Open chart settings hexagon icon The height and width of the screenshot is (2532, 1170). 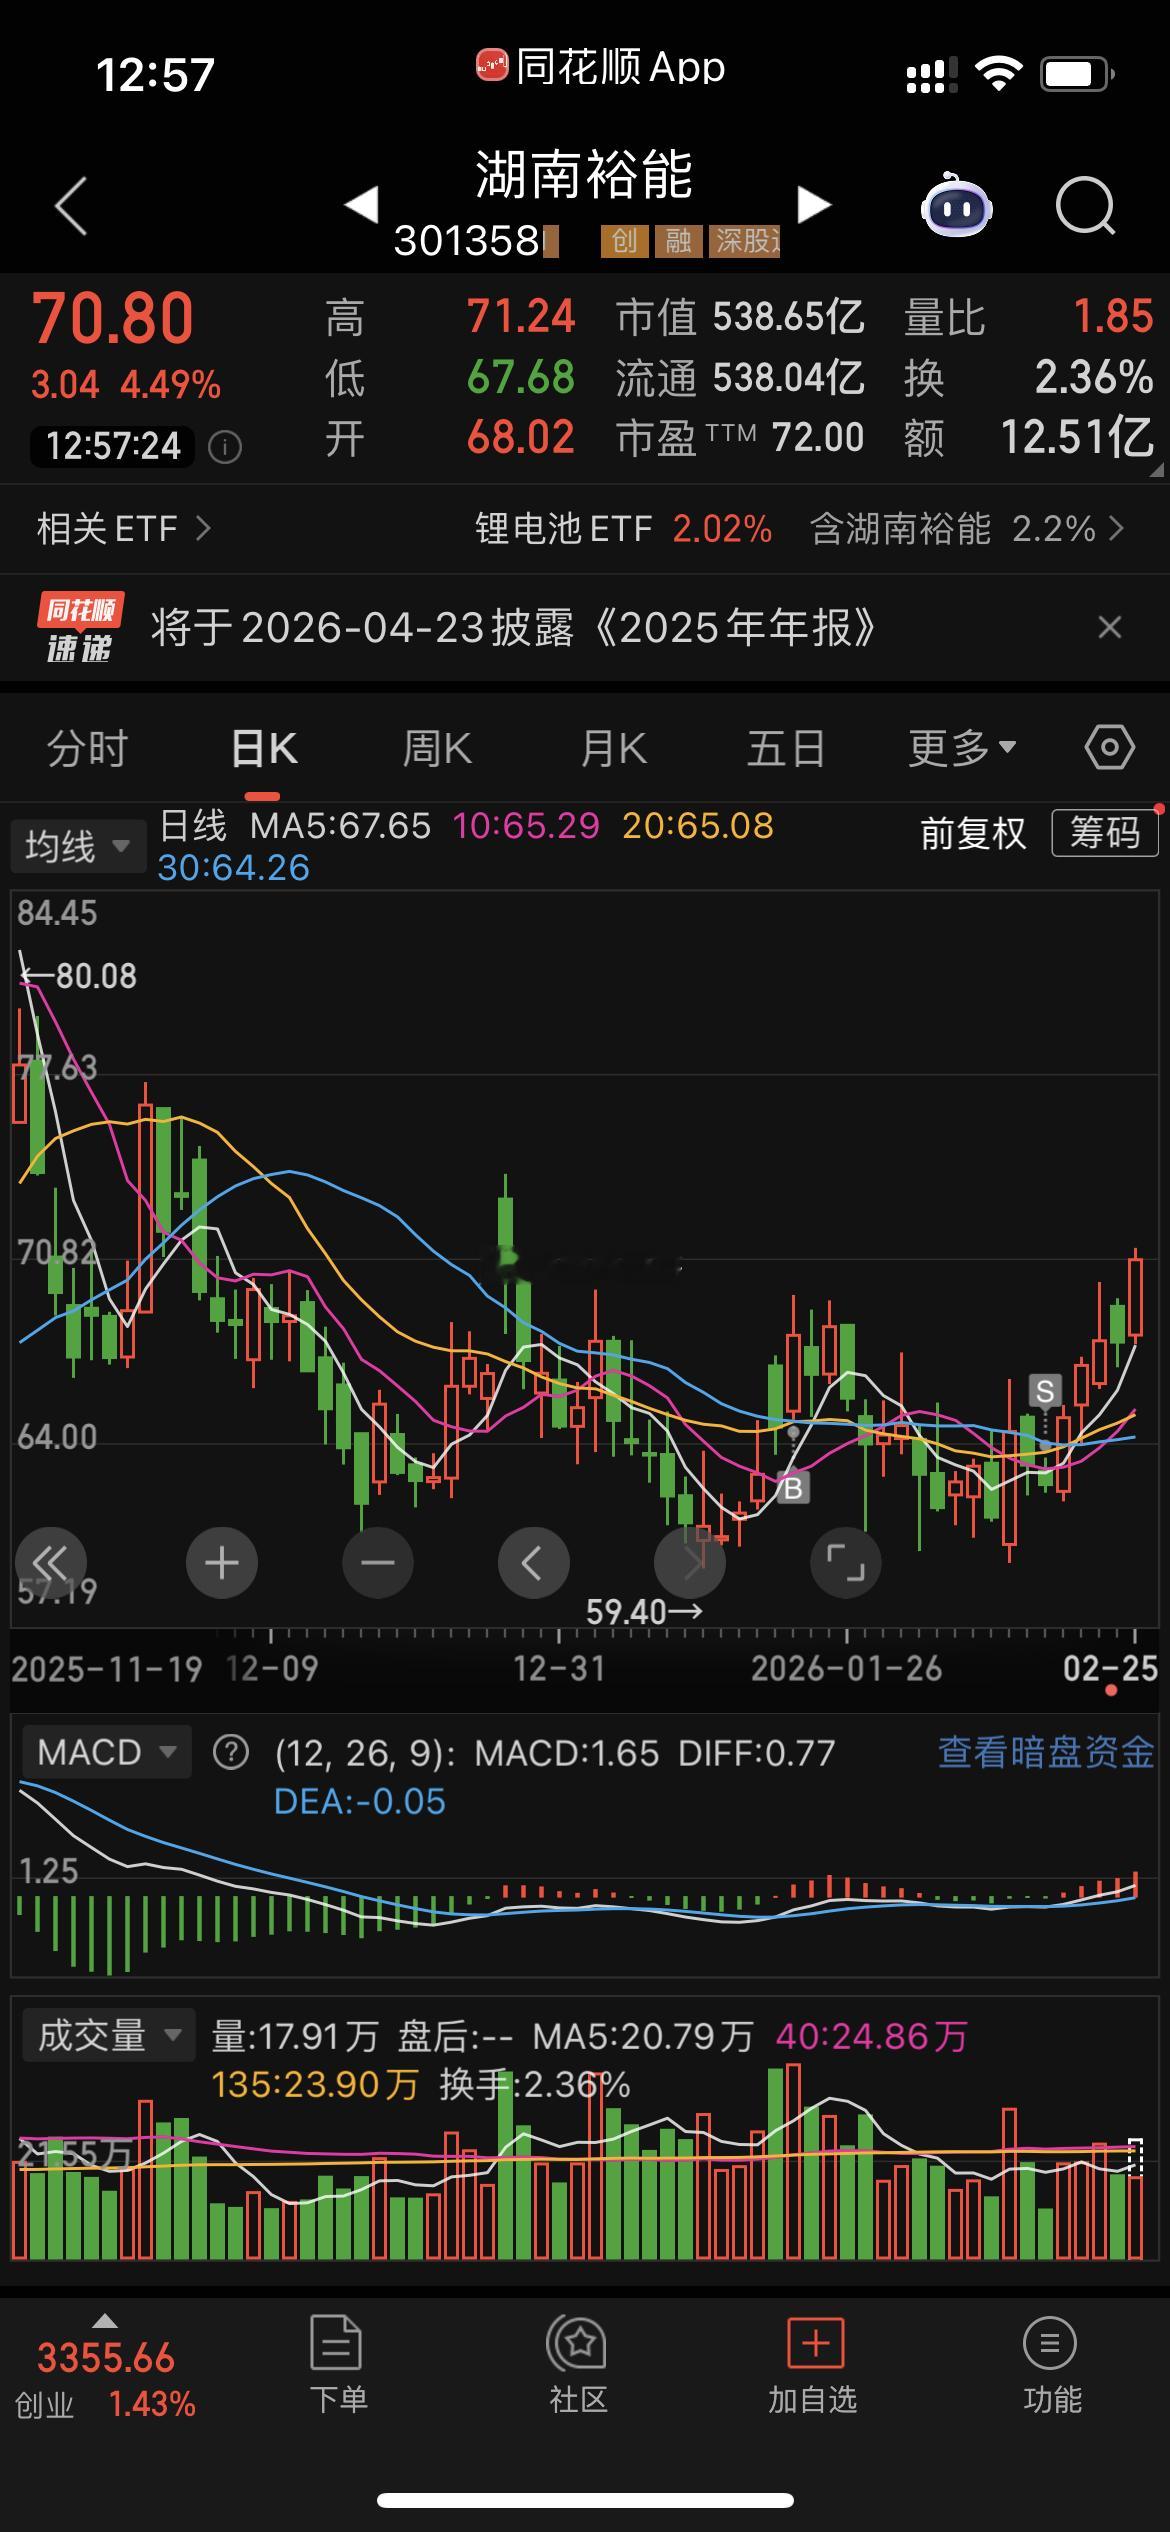(x=1110, y=747)
